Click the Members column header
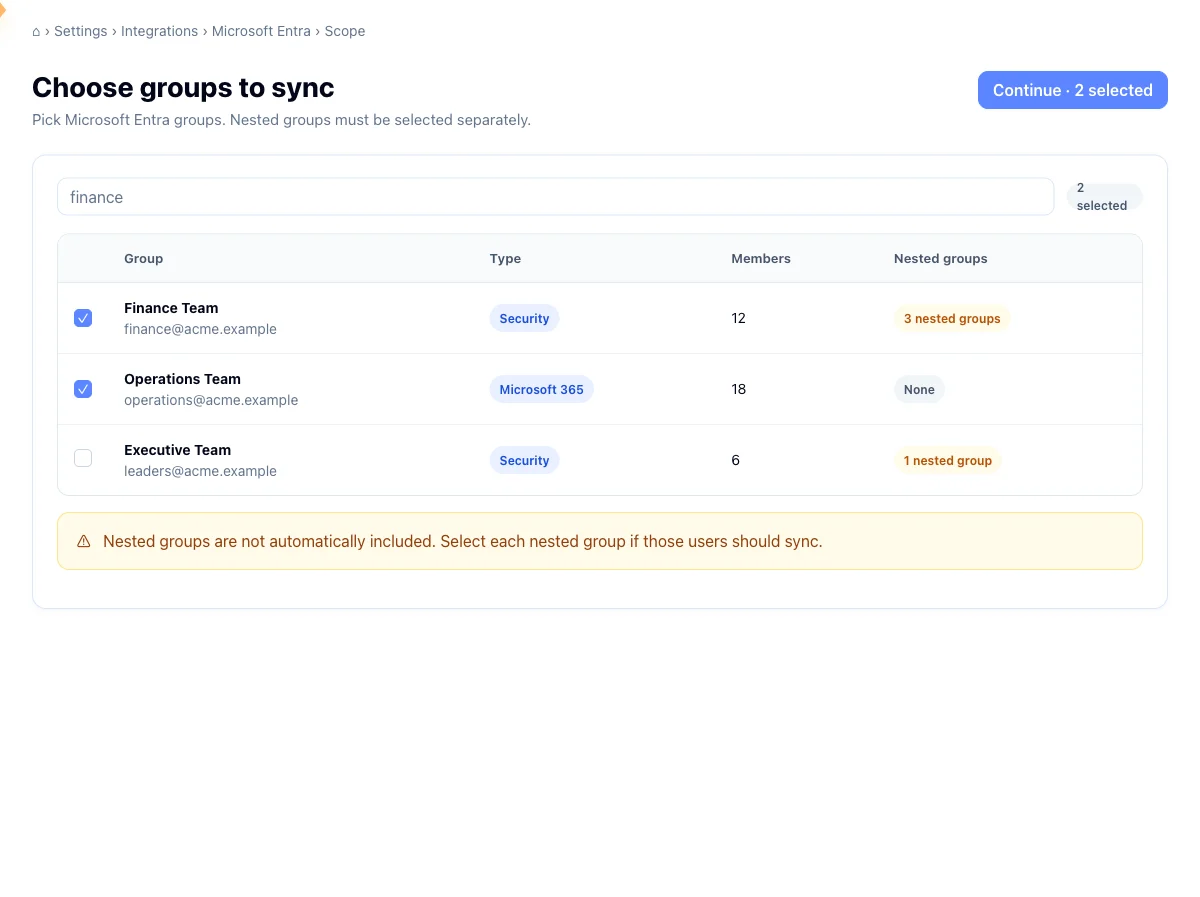 760,258
